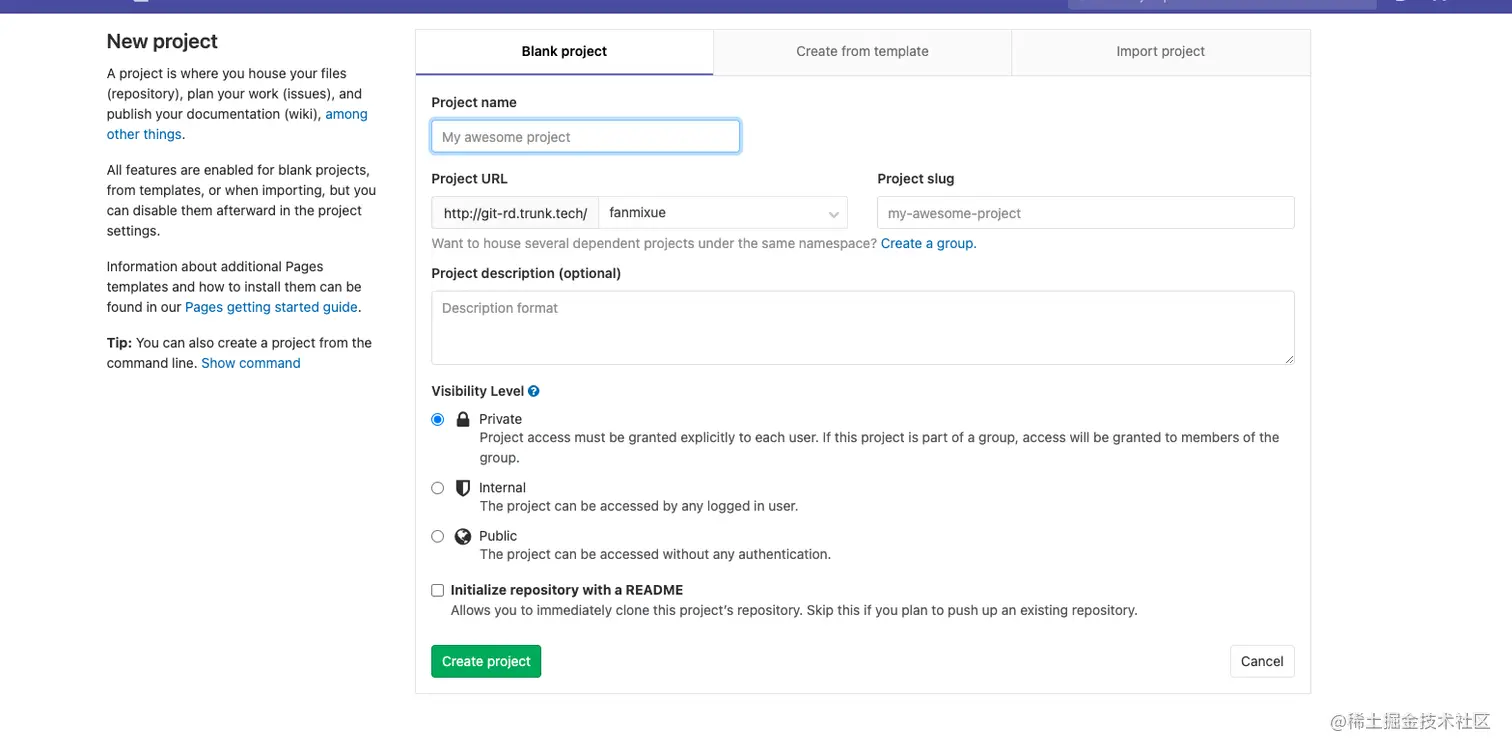Click the Public visibility label text
The height and width of the screenshot is (753, 1512).
[498, 536]
